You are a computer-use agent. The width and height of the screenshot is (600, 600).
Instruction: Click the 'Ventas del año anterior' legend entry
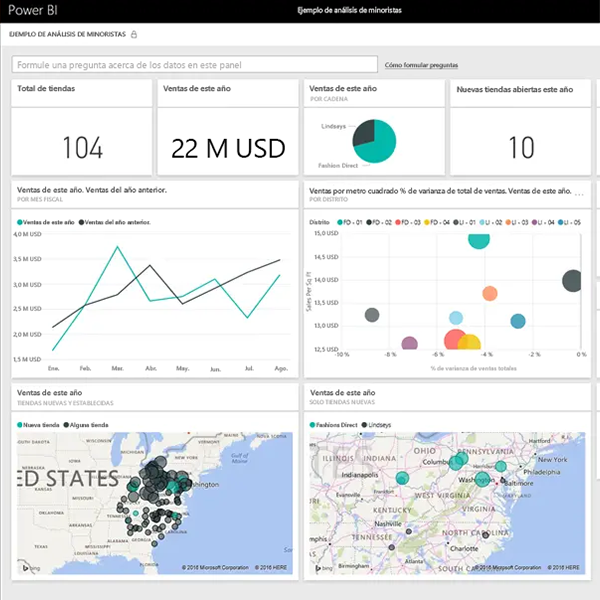[117, 222]
